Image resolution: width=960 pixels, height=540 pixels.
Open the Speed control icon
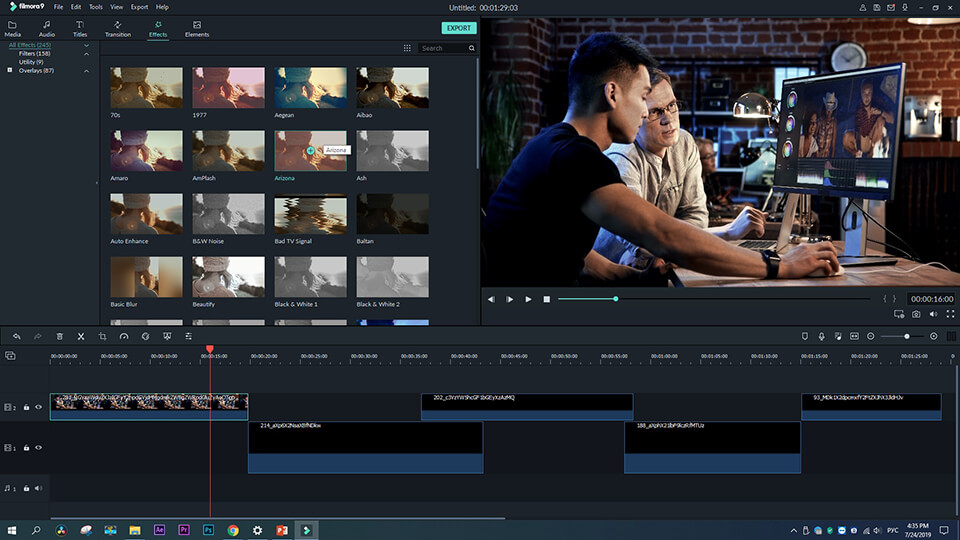[x=124, y=336]
